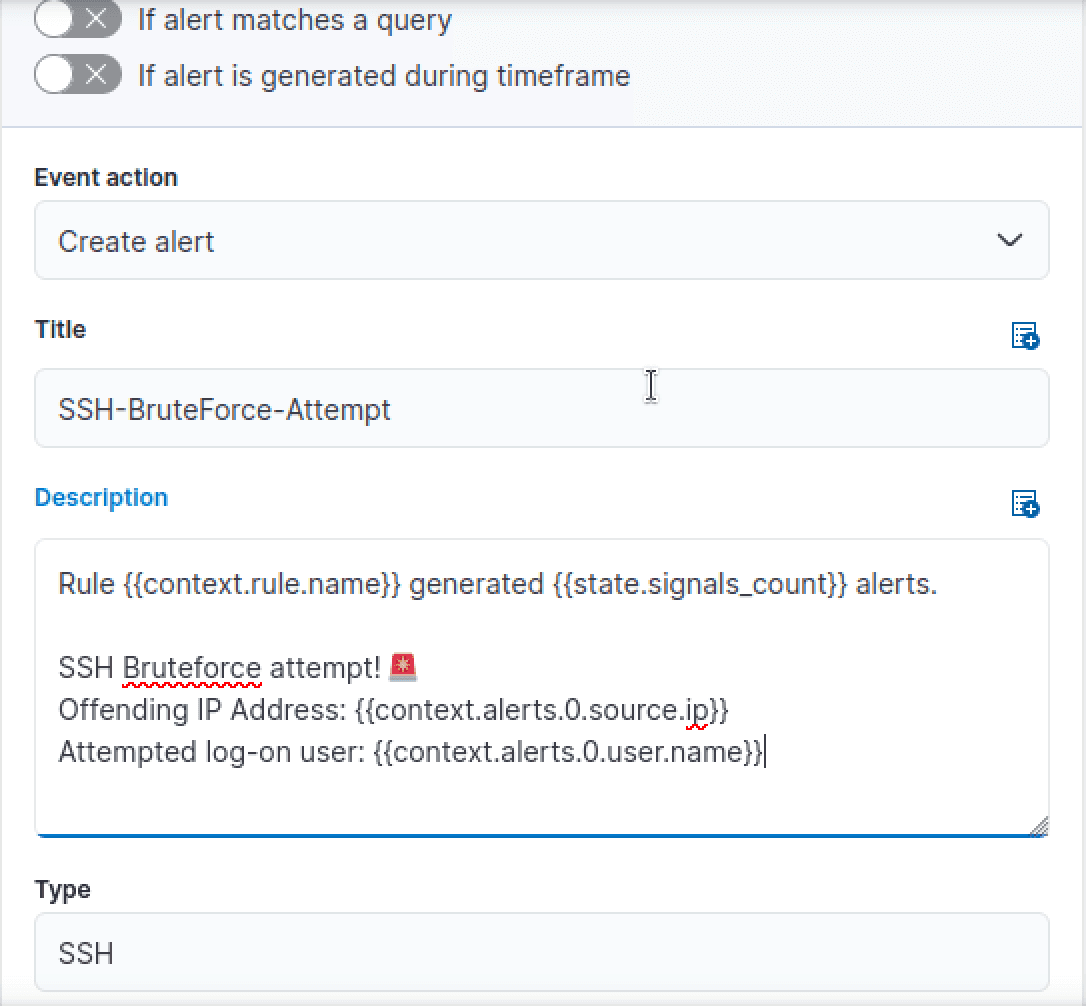This screenshot has height=1006, width=1086.
Task: Click the Attempted log-on user line in the description
Action: tap(411, 752)
